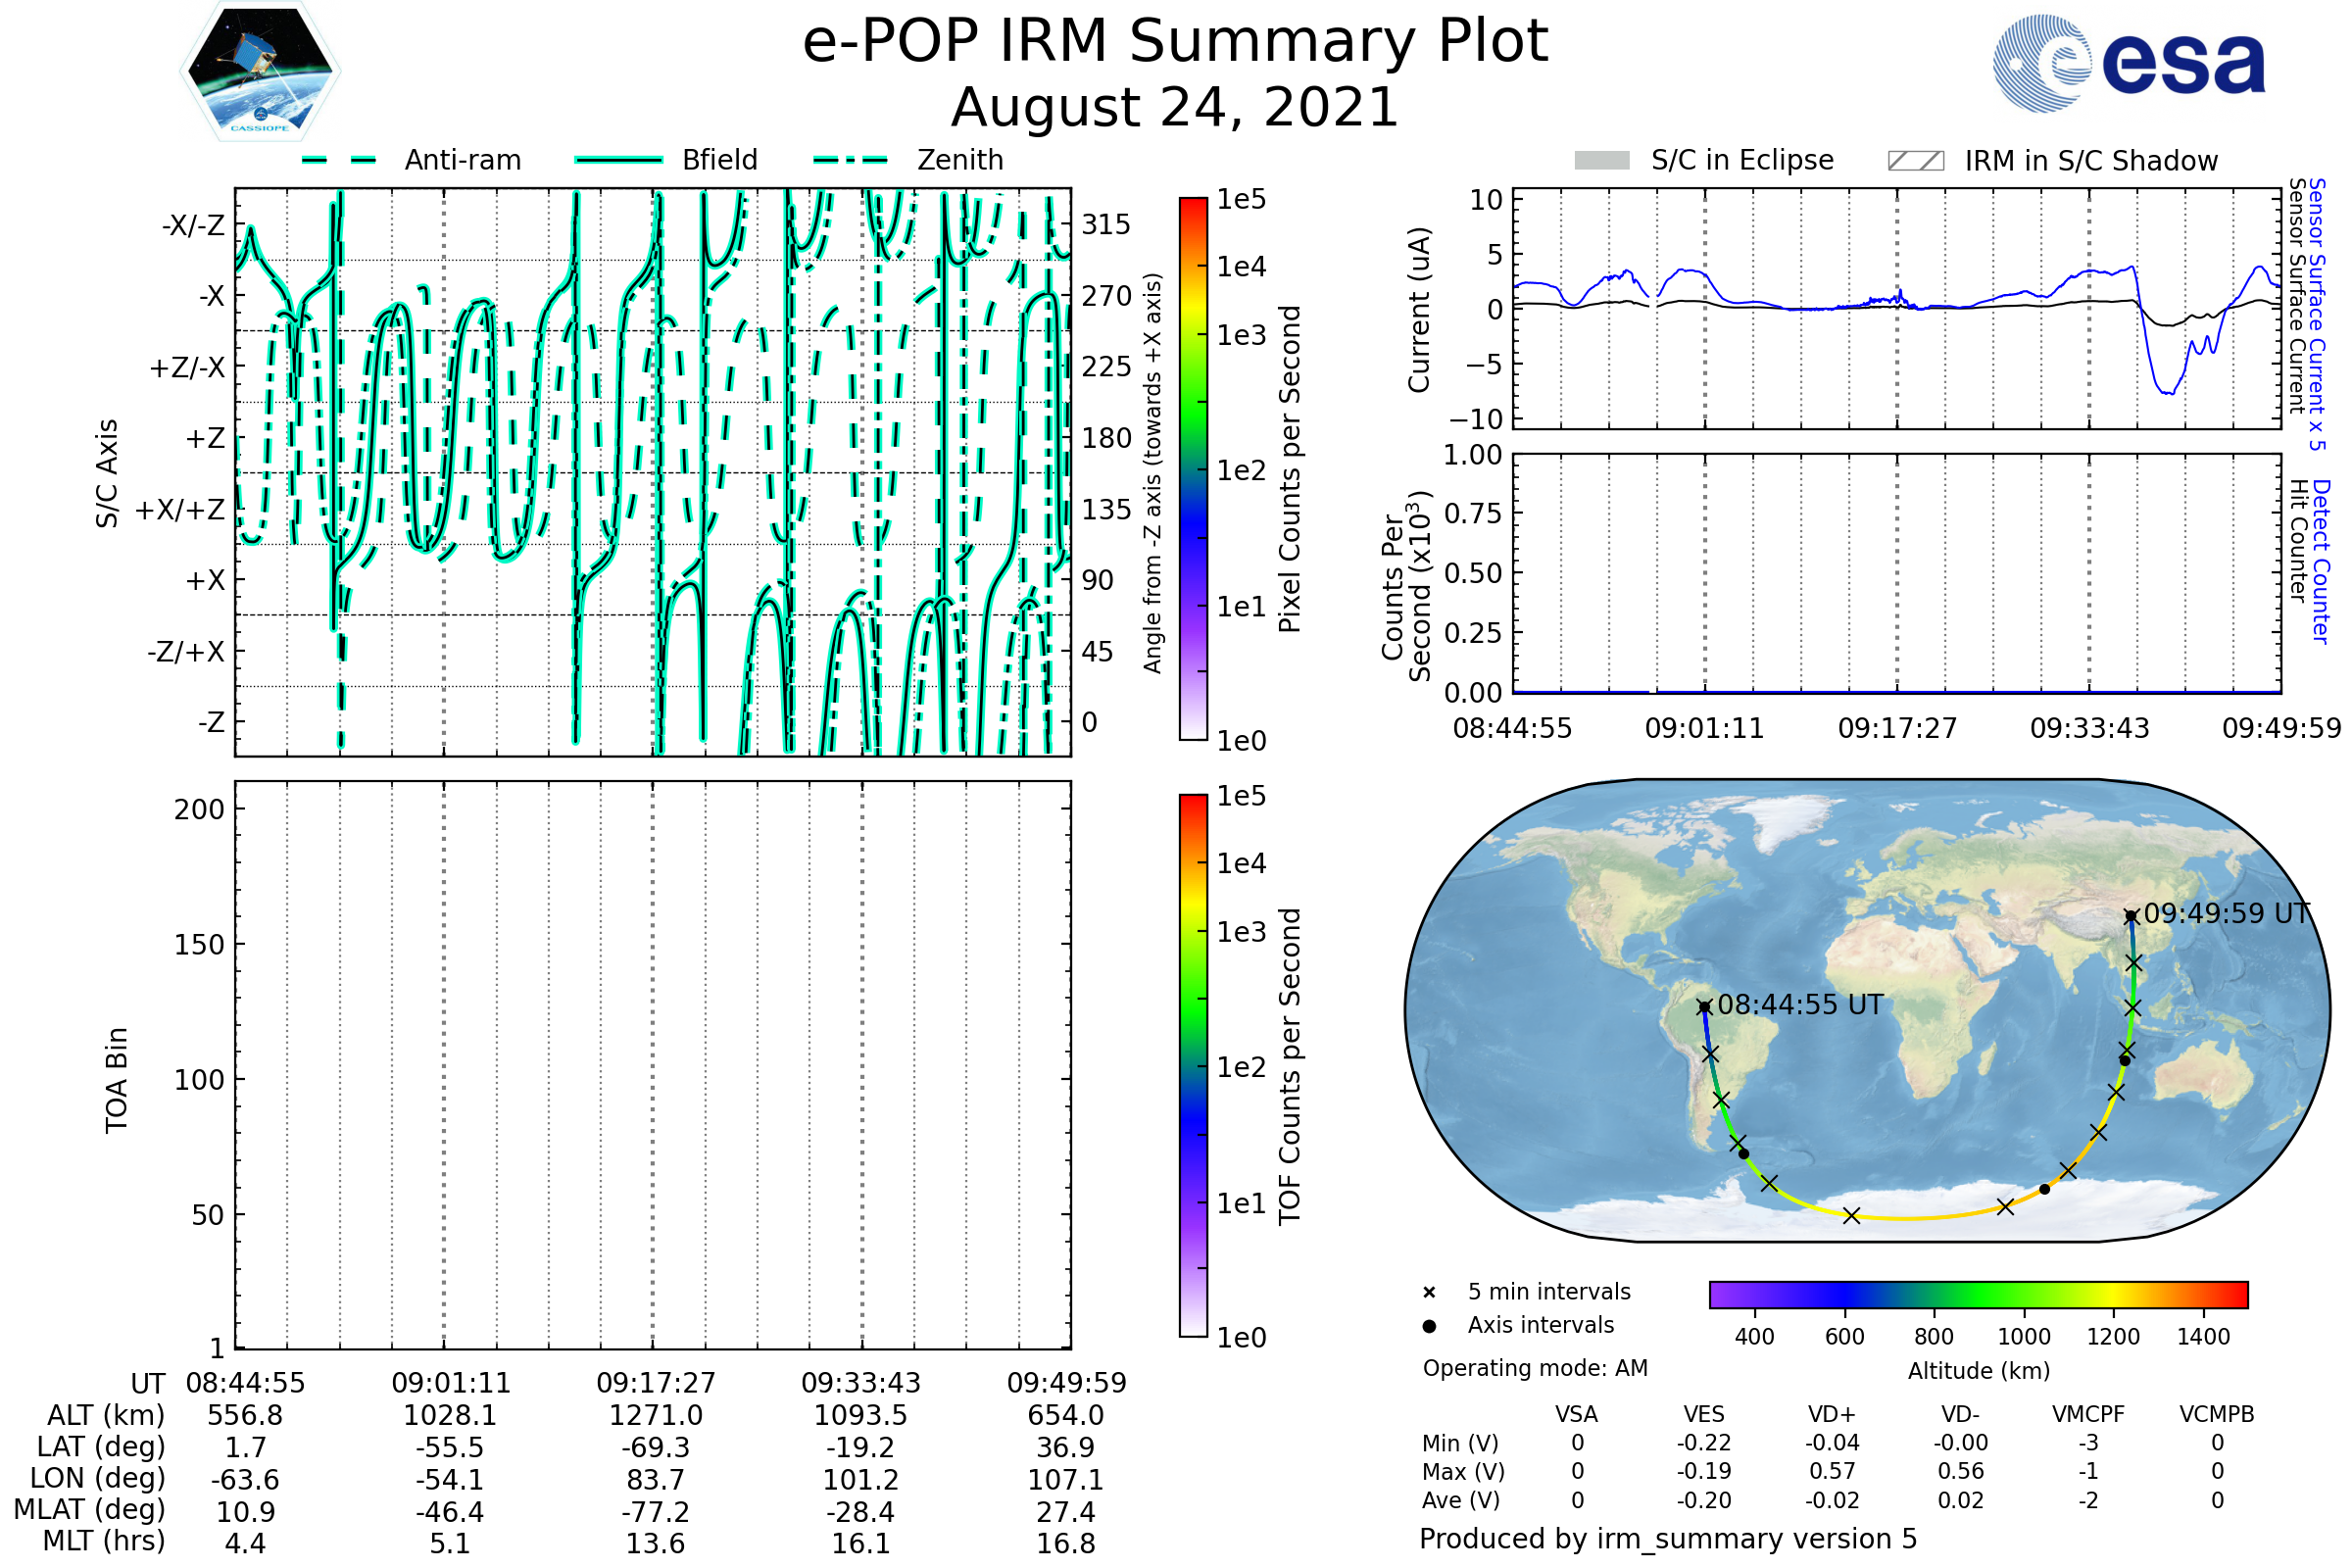Click the IRM in S/C Shadow hatched patch
Viewport: 2352px width, 1568px height.
(1915, 161)
